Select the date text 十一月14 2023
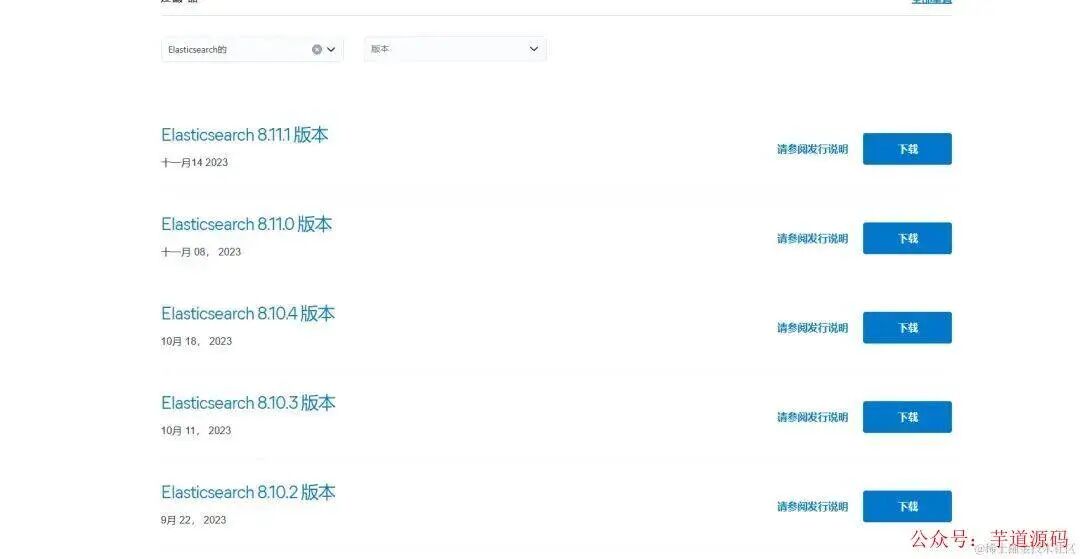This screenshot has width=1080, height=559. (x=194, y=162)
